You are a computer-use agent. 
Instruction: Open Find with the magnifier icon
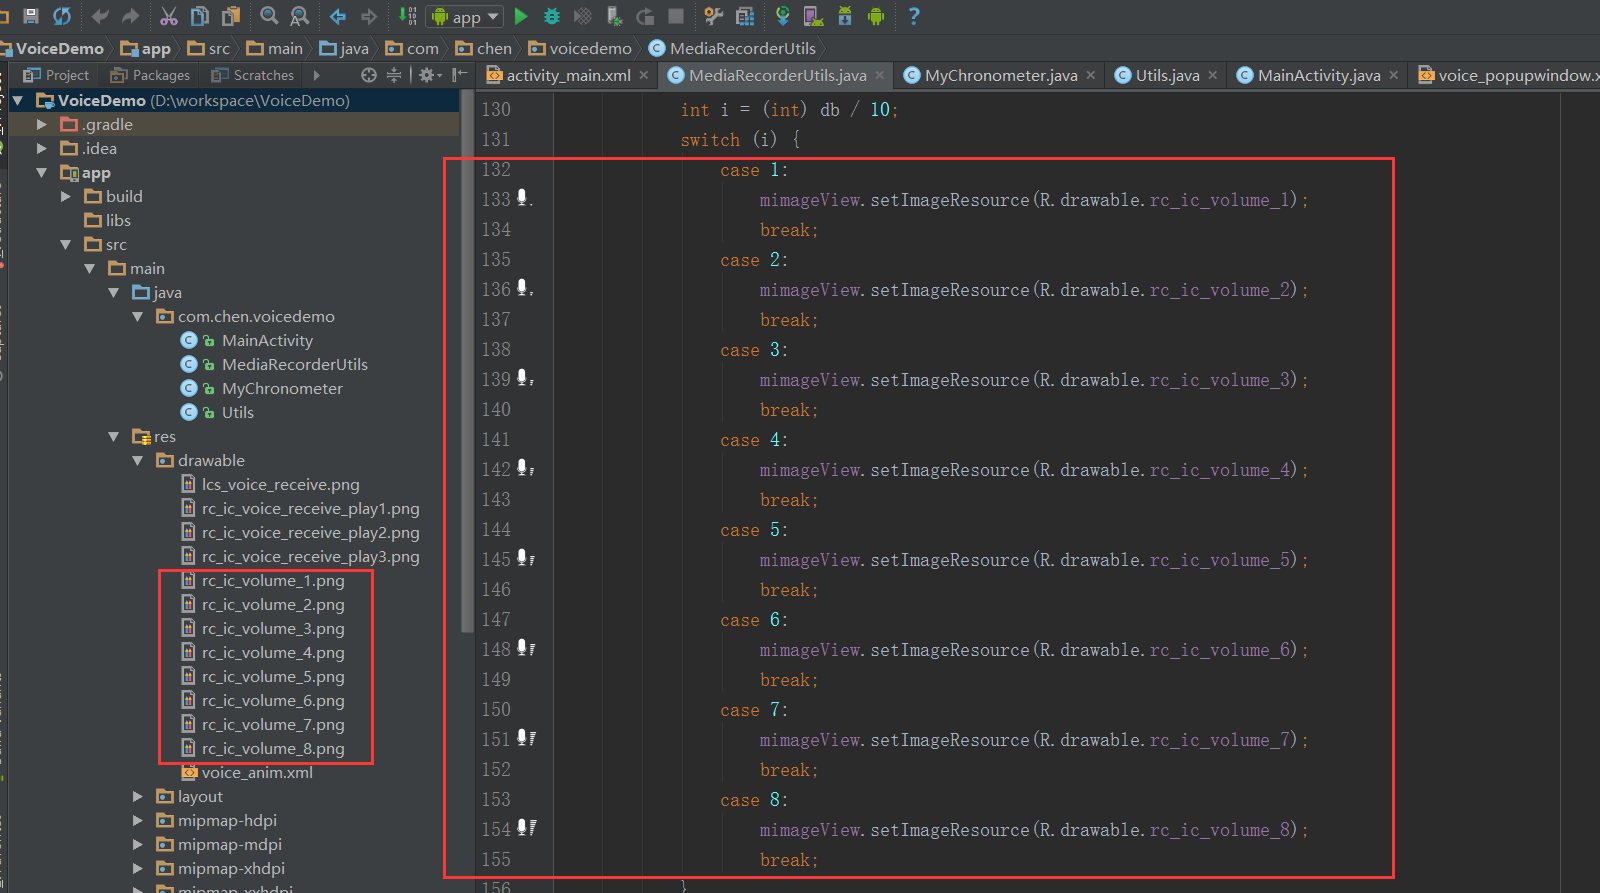pos(269,16)
